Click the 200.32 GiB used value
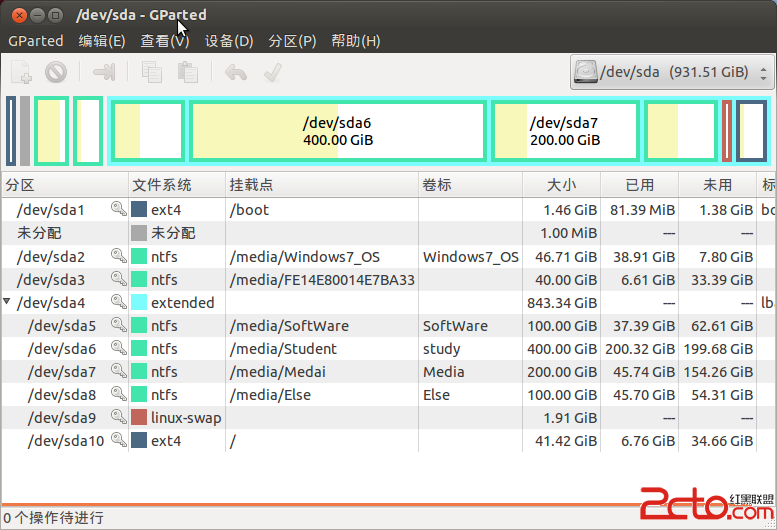This screenshot has width=777, height=530. [640, 348]
